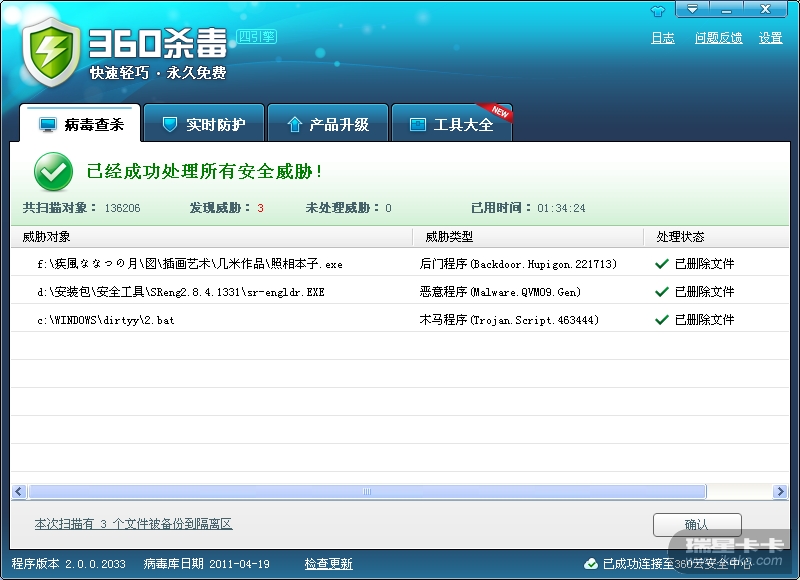Click the 四引擎 badge beside the title
Screen dimensions: 800x580
[257, 36]
